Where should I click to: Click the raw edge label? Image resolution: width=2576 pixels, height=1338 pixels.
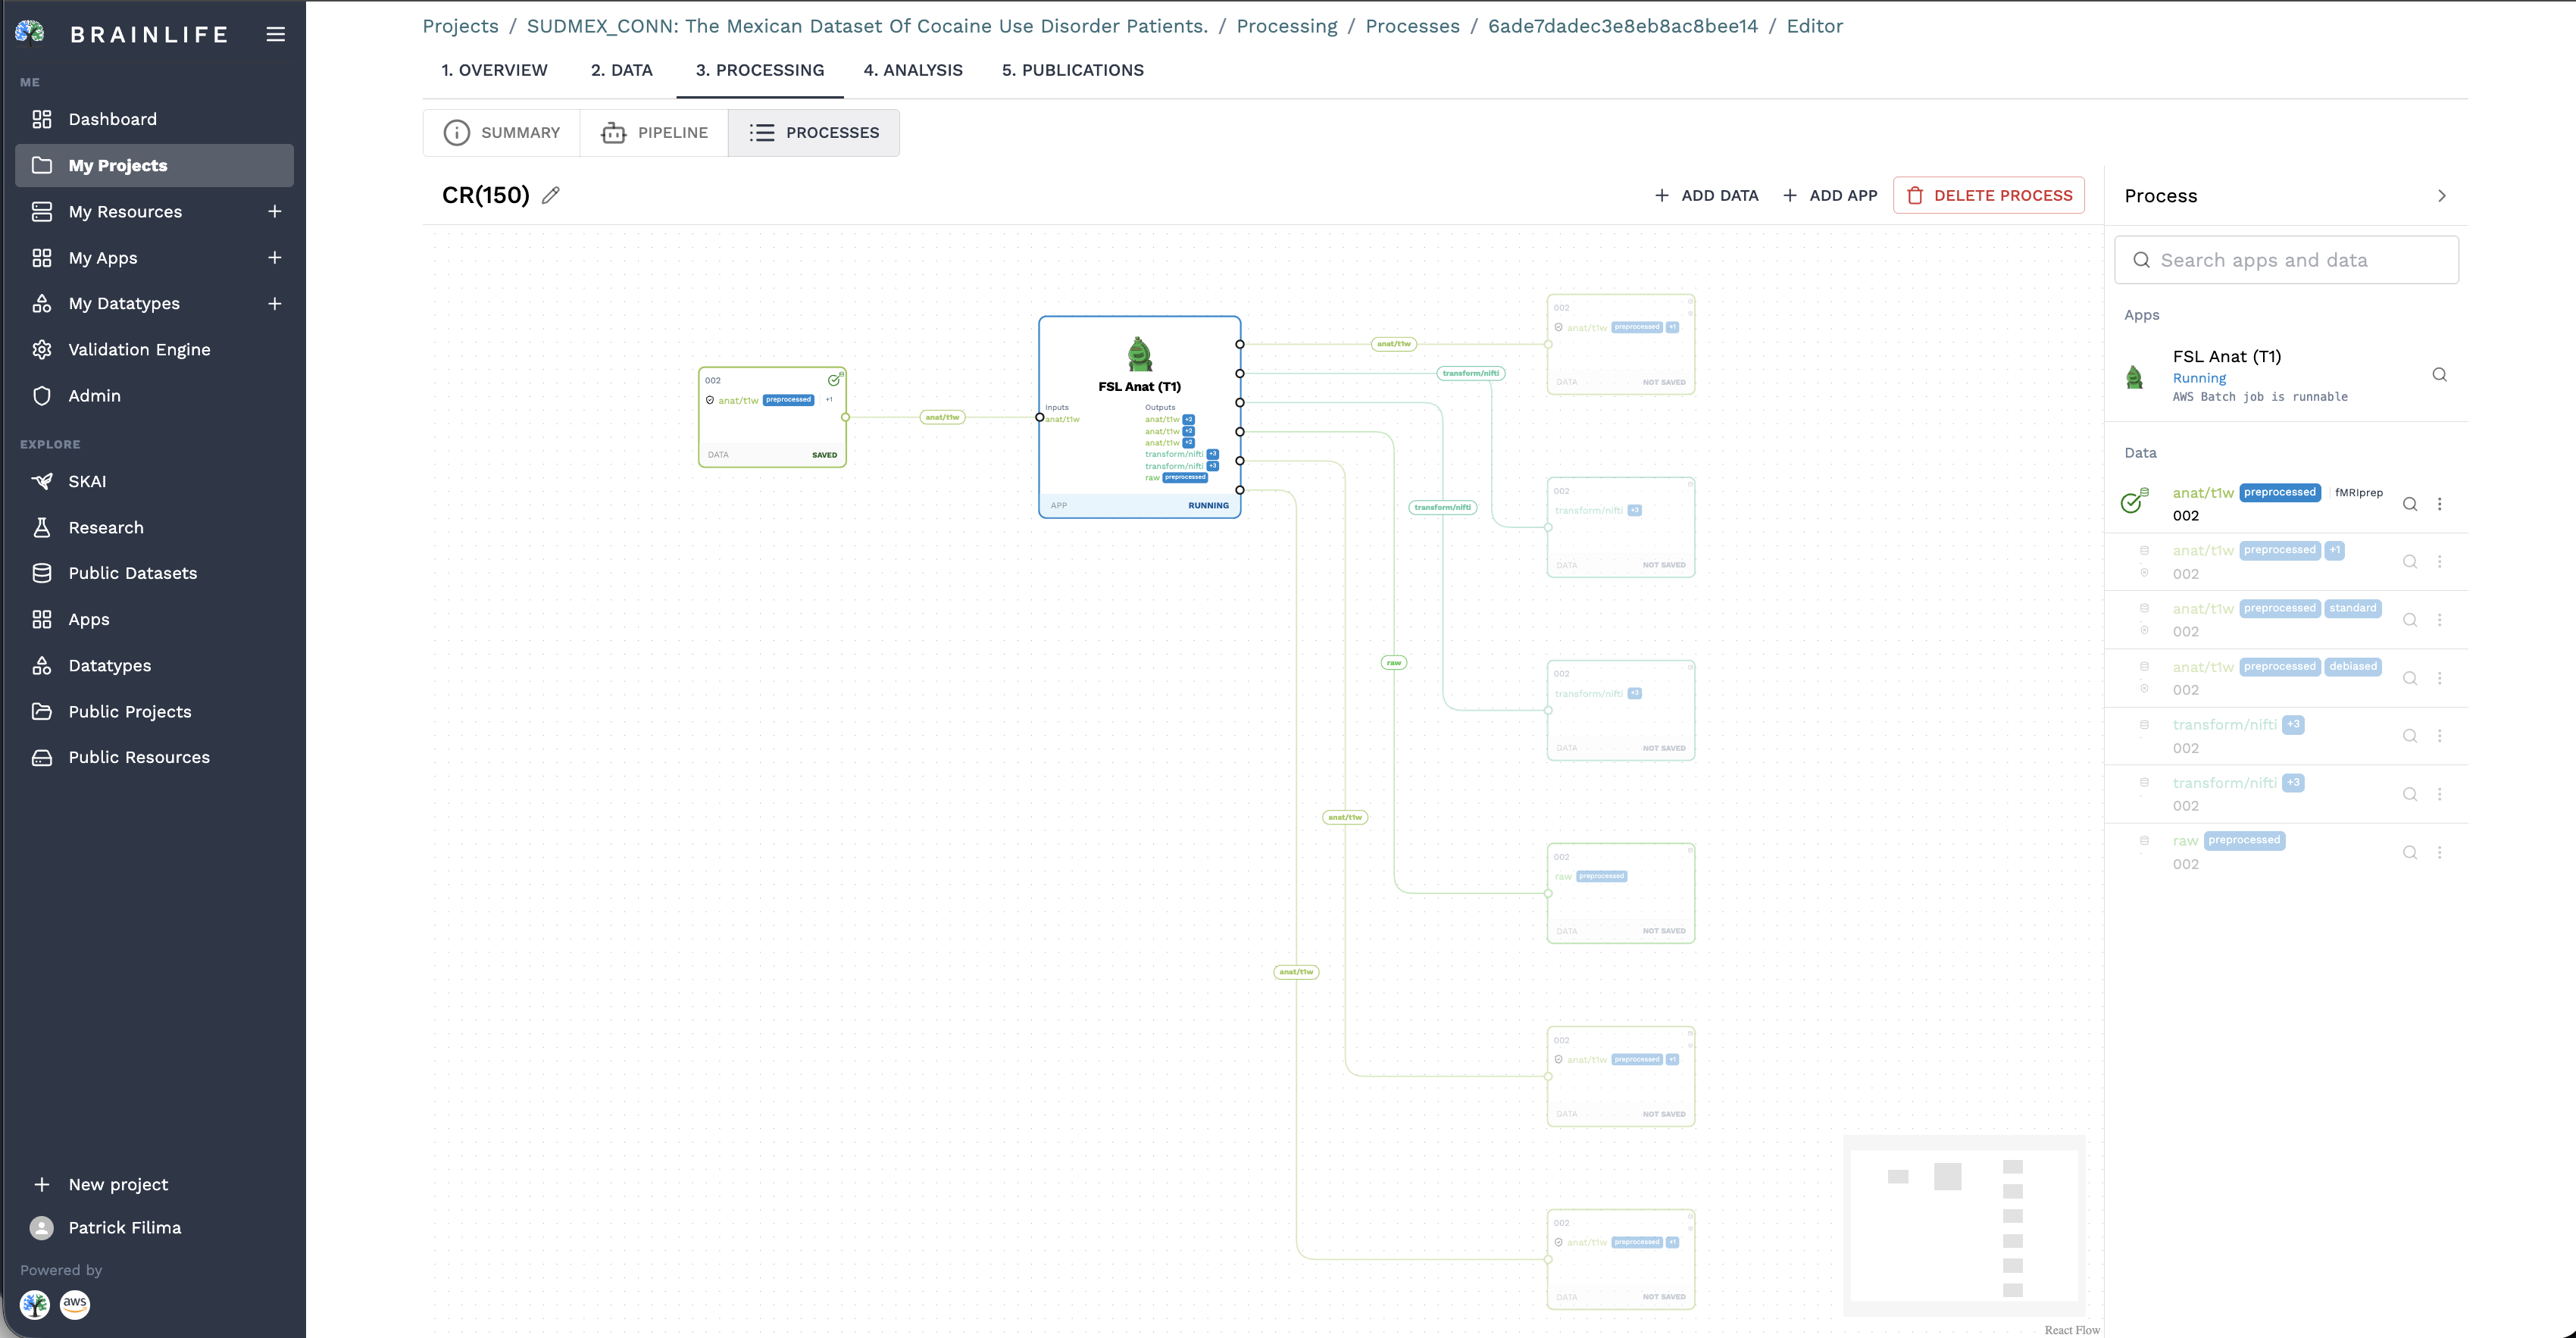1394,662
